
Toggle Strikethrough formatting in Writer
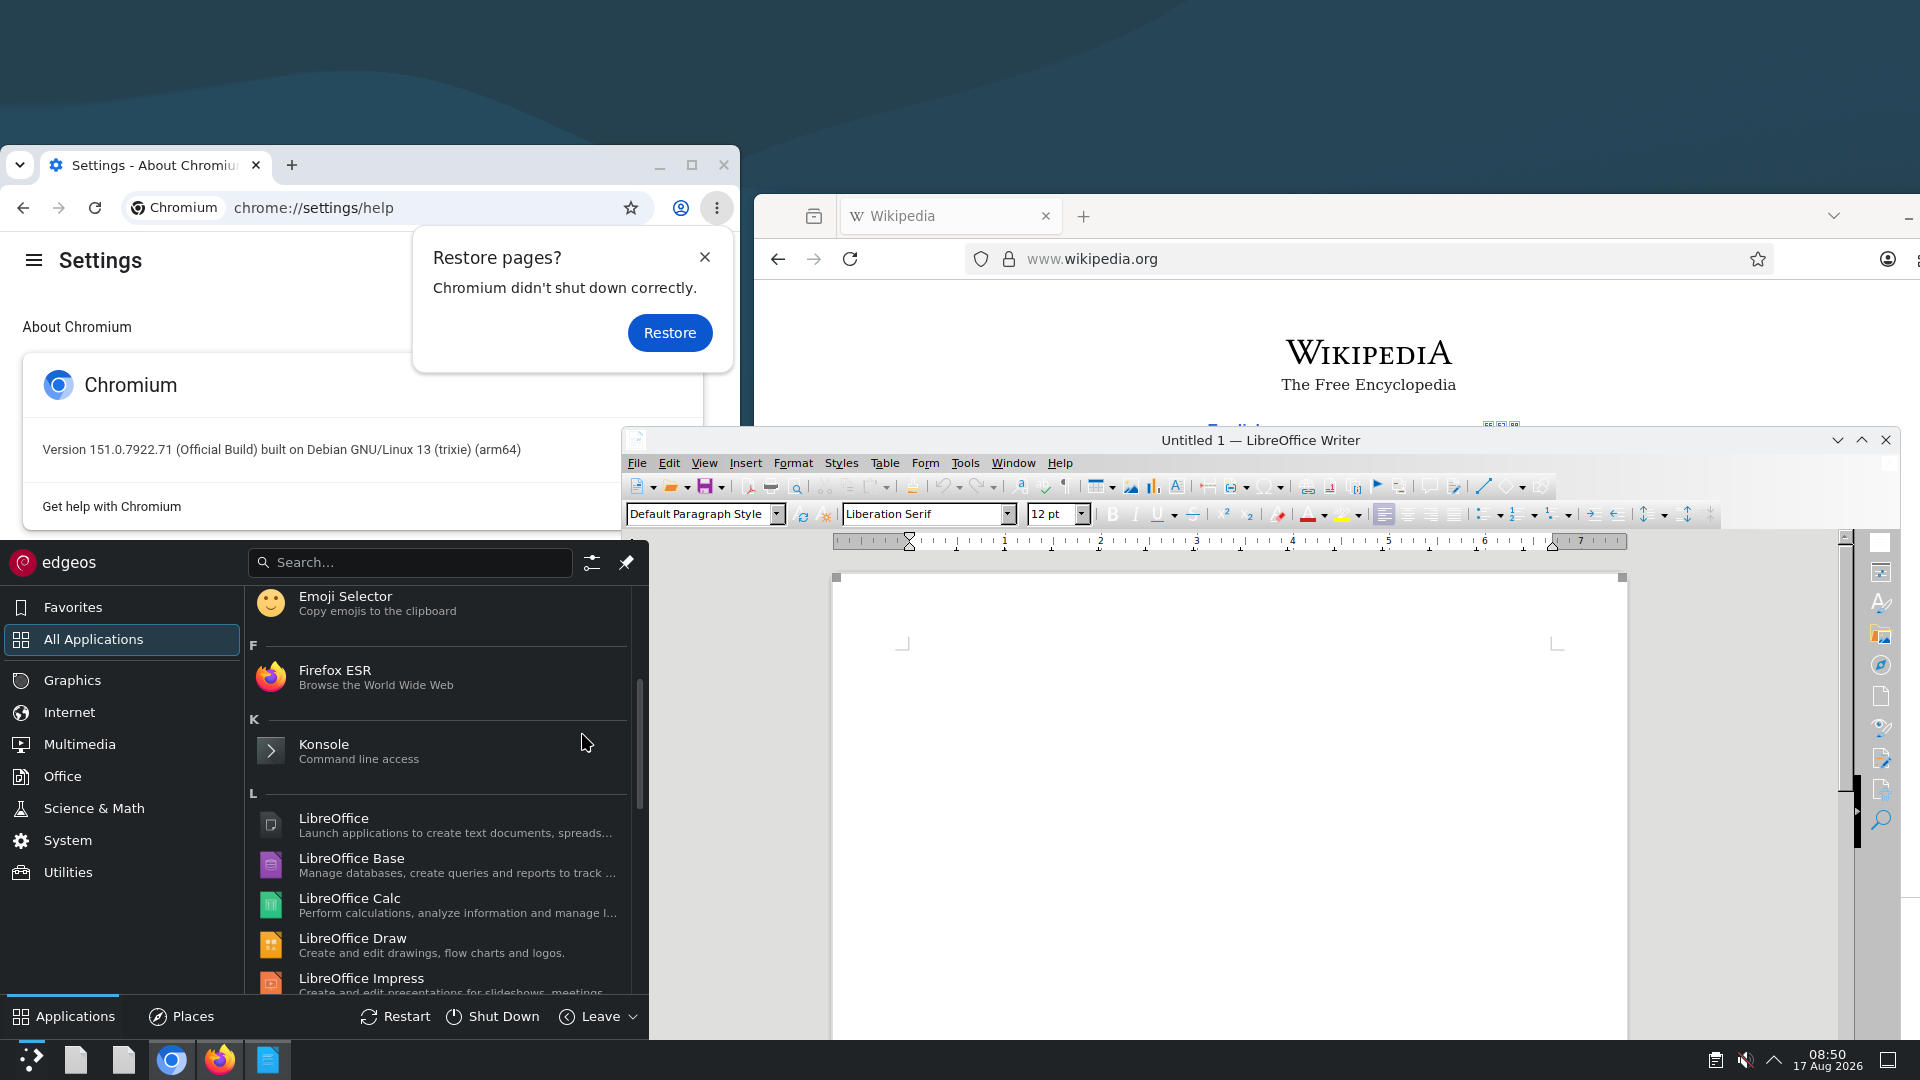pyautogui.click(x=1192, y=515)
